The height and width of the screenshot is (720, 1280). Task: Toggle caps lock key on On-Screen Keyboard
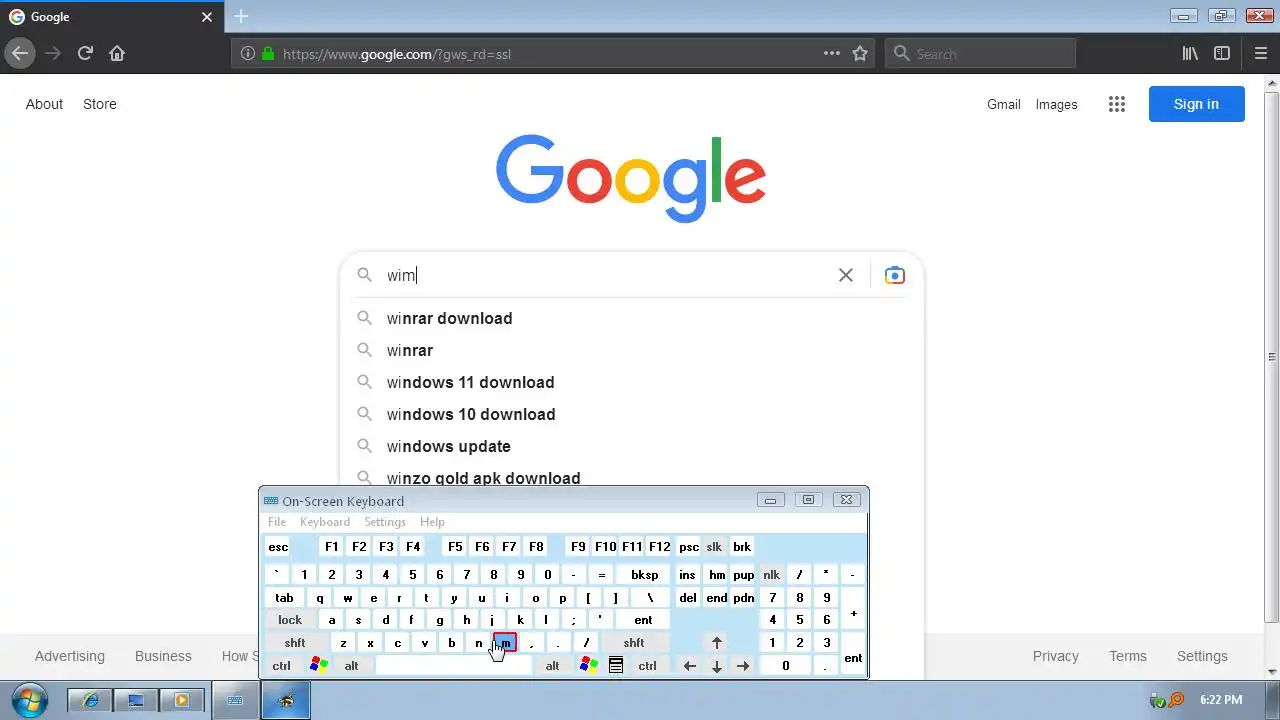click(290, 620)
